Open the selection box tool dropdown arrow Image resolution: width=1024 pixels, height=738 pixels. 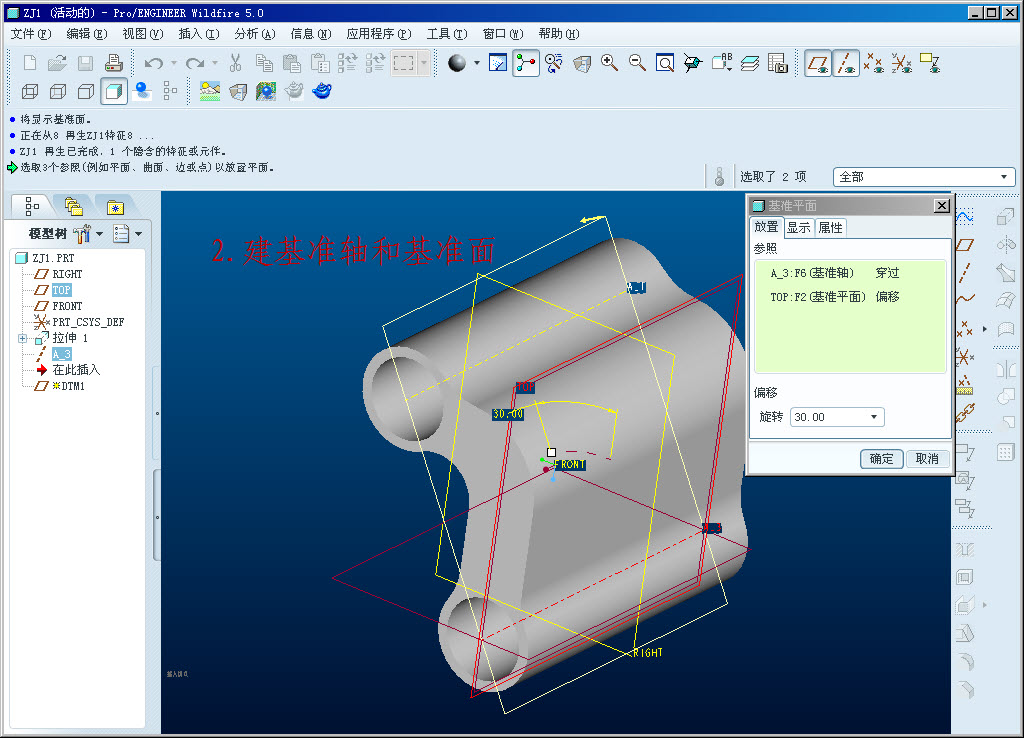pyautogui.click(x=424, y=63)
